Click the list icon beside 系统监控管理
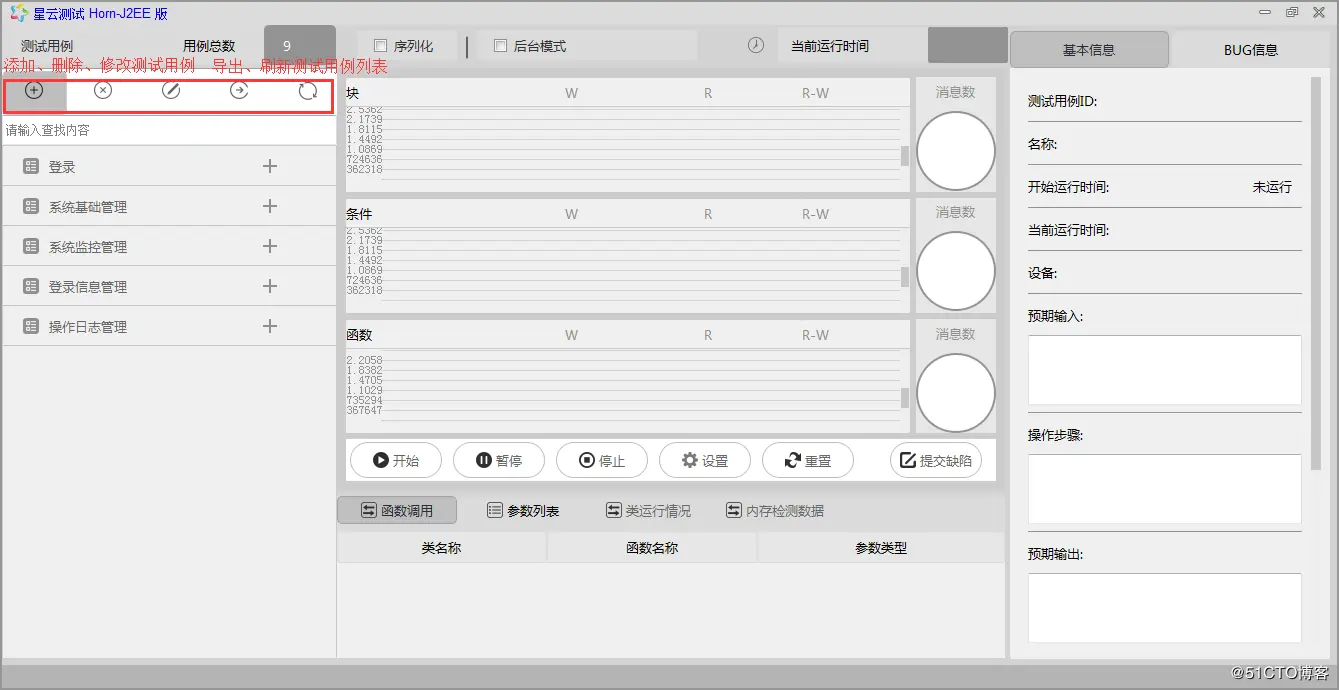1339x690 pixels. [31, 247]
